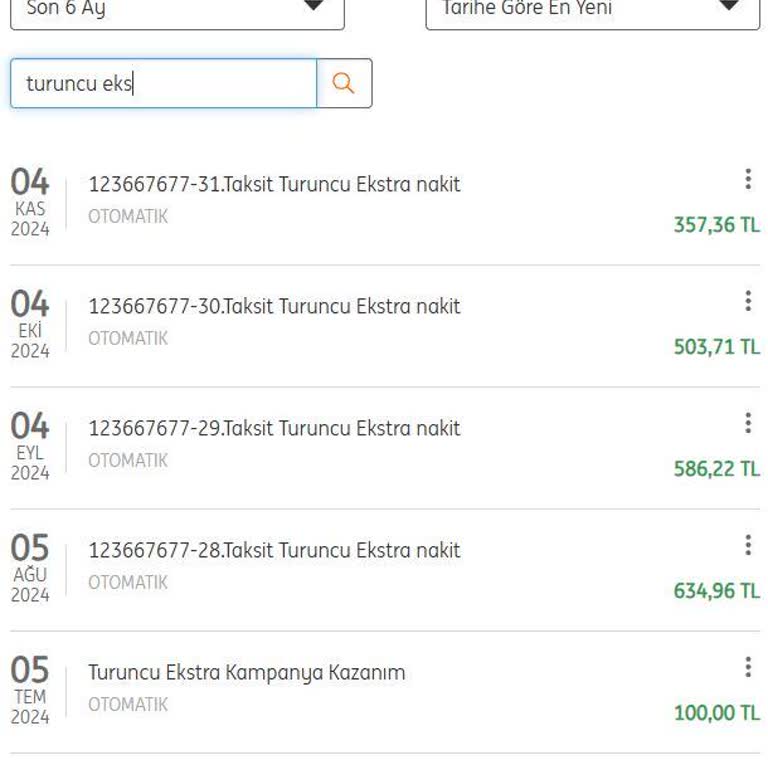Click the 04 KAS 2024 date label

pos(30,203)
